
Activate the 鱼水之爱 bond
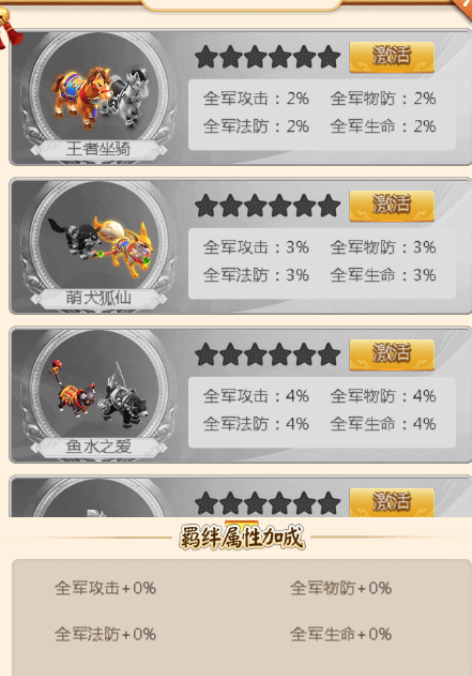coord(391,354)
